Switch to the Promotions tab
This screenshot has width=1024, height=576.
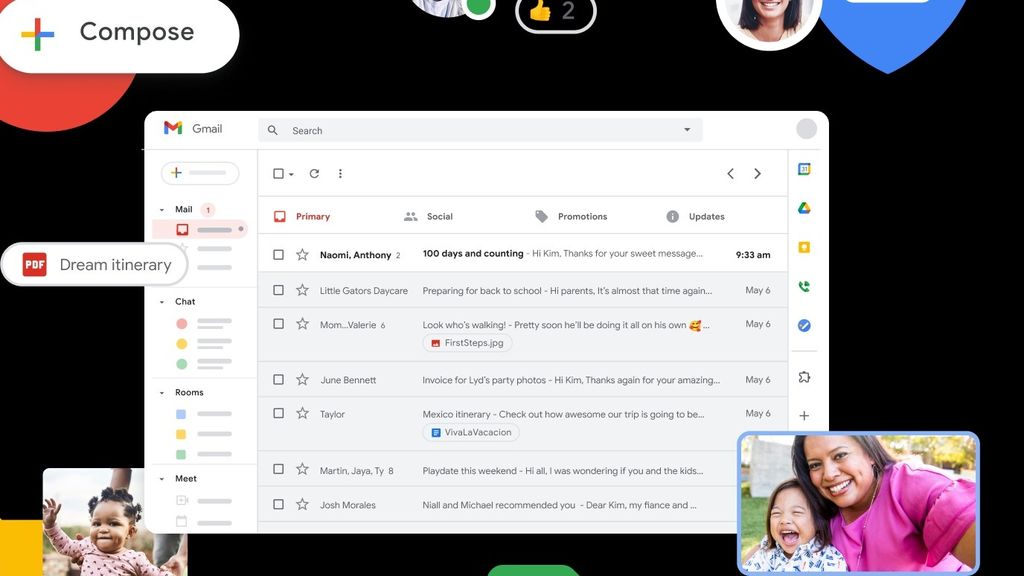[571, 216]
